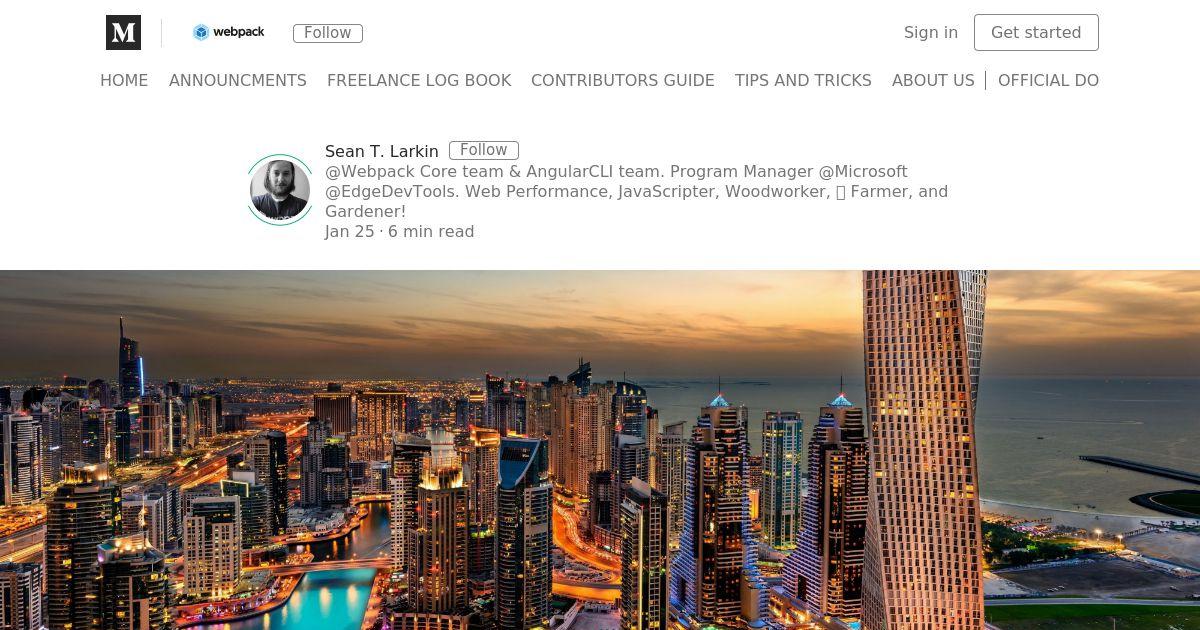Follow the webpack publication
Screen dimensions: 1200x630
click(328, 33)
